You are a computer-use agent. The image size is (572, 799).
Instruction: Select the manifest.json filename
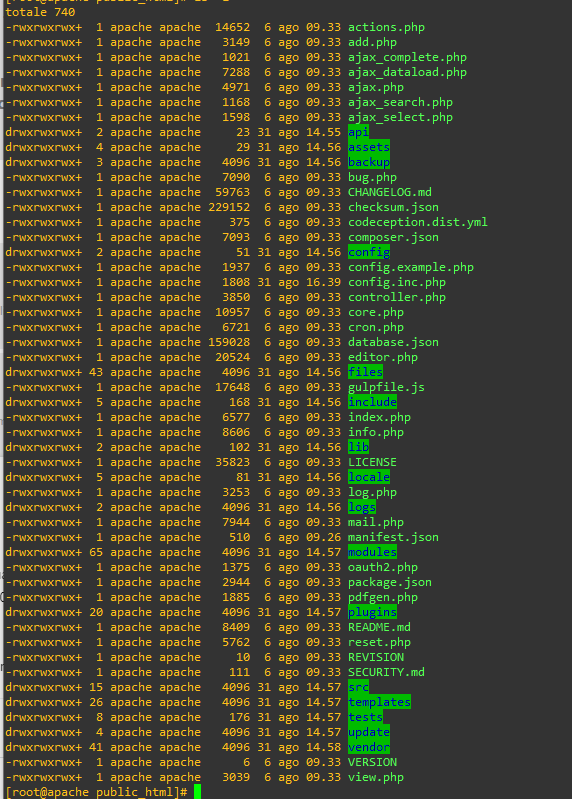click(x=393, y=538)
